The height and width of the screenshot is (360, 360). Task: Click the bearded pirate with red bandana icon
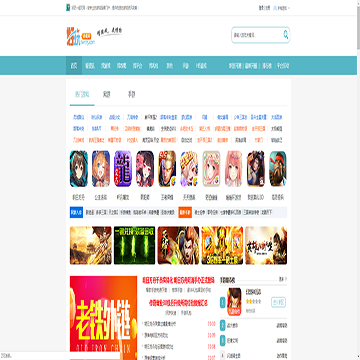point(278,168)
